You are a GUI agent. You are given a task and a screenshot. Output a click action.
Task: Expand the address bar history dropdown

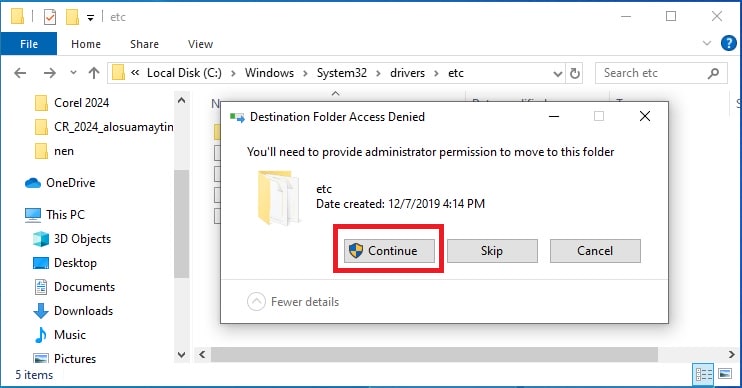(x=557, y=73)
